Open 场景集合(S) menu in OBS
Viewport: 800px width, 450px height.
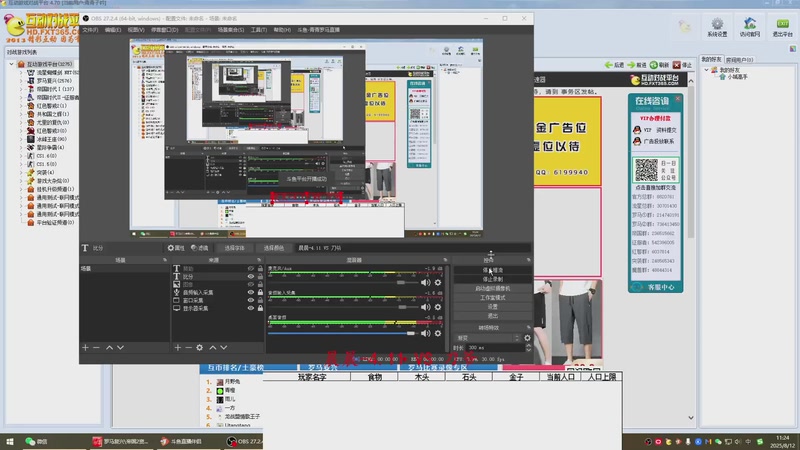tap(231, 30)
